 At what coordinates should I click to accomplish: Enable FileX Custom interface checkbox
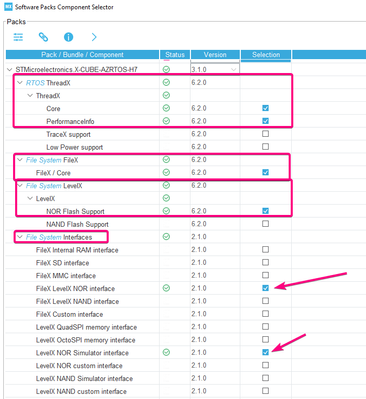(265, 314)
